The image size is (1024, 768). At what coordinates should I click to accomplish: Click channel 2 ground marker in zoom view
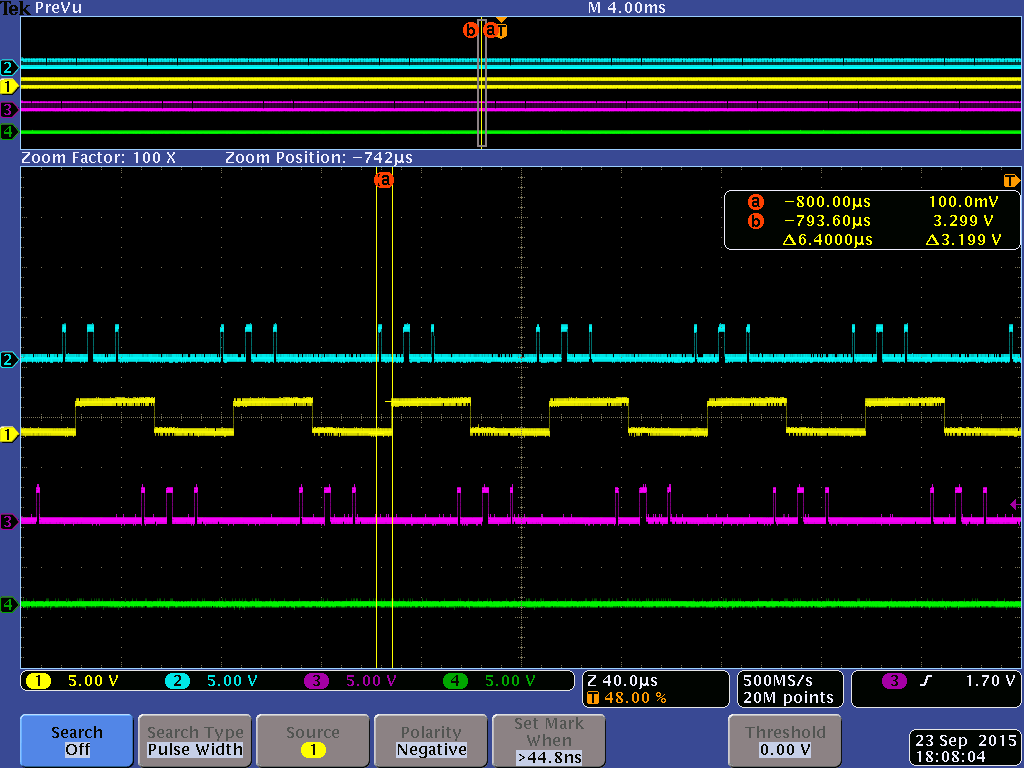pyautogui.click(x=9, y=359)
